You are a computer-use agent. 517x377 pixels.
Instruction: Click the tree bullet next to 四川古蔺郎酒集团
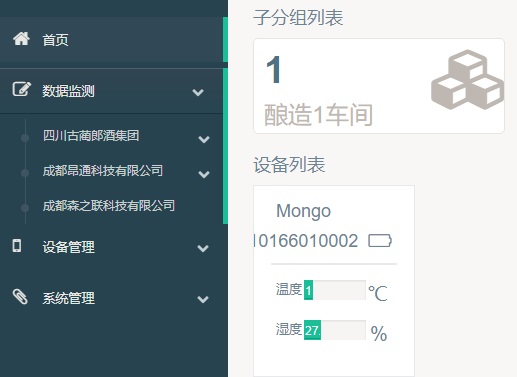[x=25, y=138]
